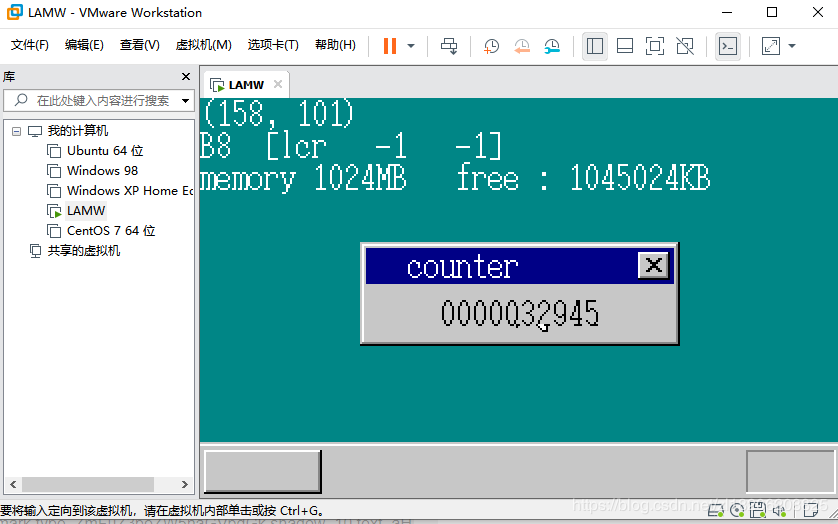This screenshot has height=524, width=838.
Task: Close the counter window in guest
Action: point(653,265)
